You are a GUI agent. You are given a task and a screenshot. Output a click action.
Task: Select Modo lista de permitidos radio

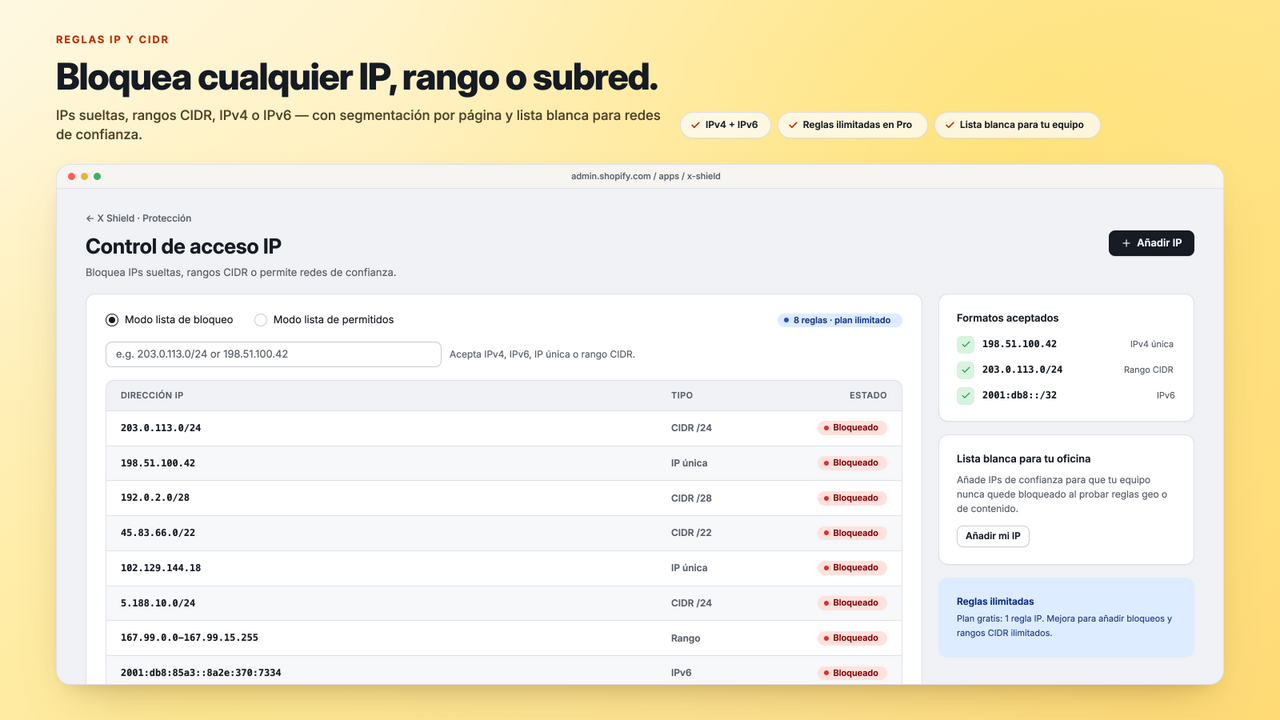click(261, 320)
